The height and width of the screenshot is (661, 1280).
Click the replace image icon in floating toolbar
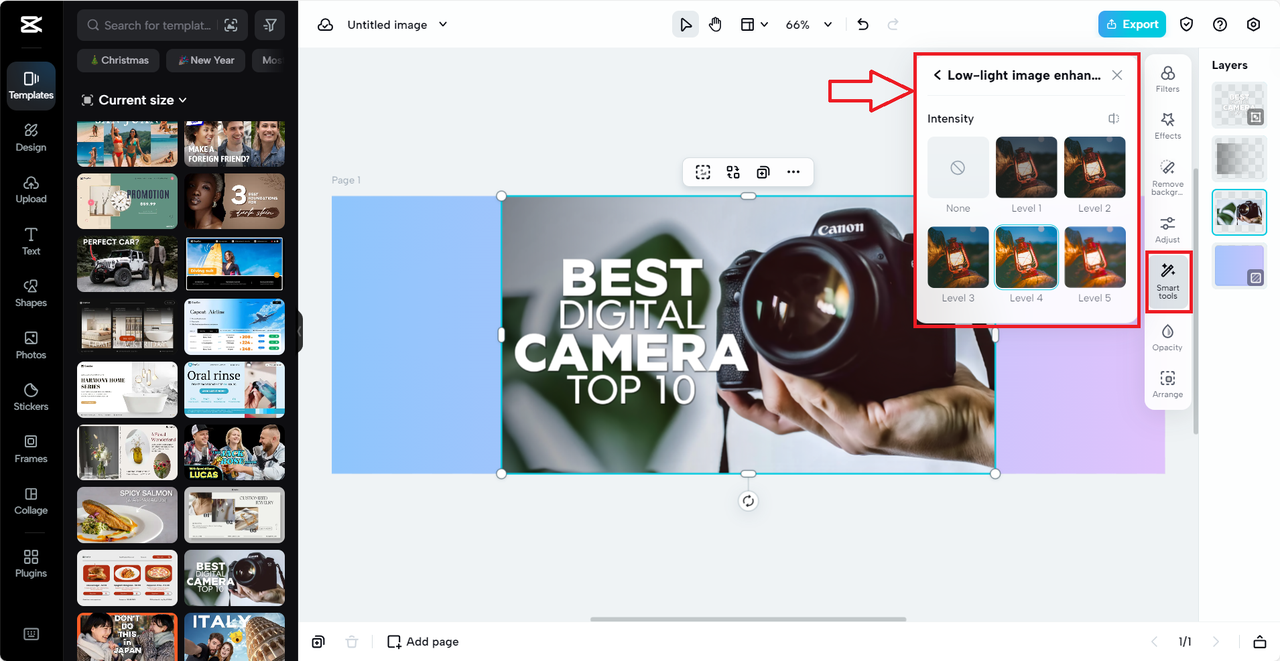pyautogui.click(x=733, y=172)
